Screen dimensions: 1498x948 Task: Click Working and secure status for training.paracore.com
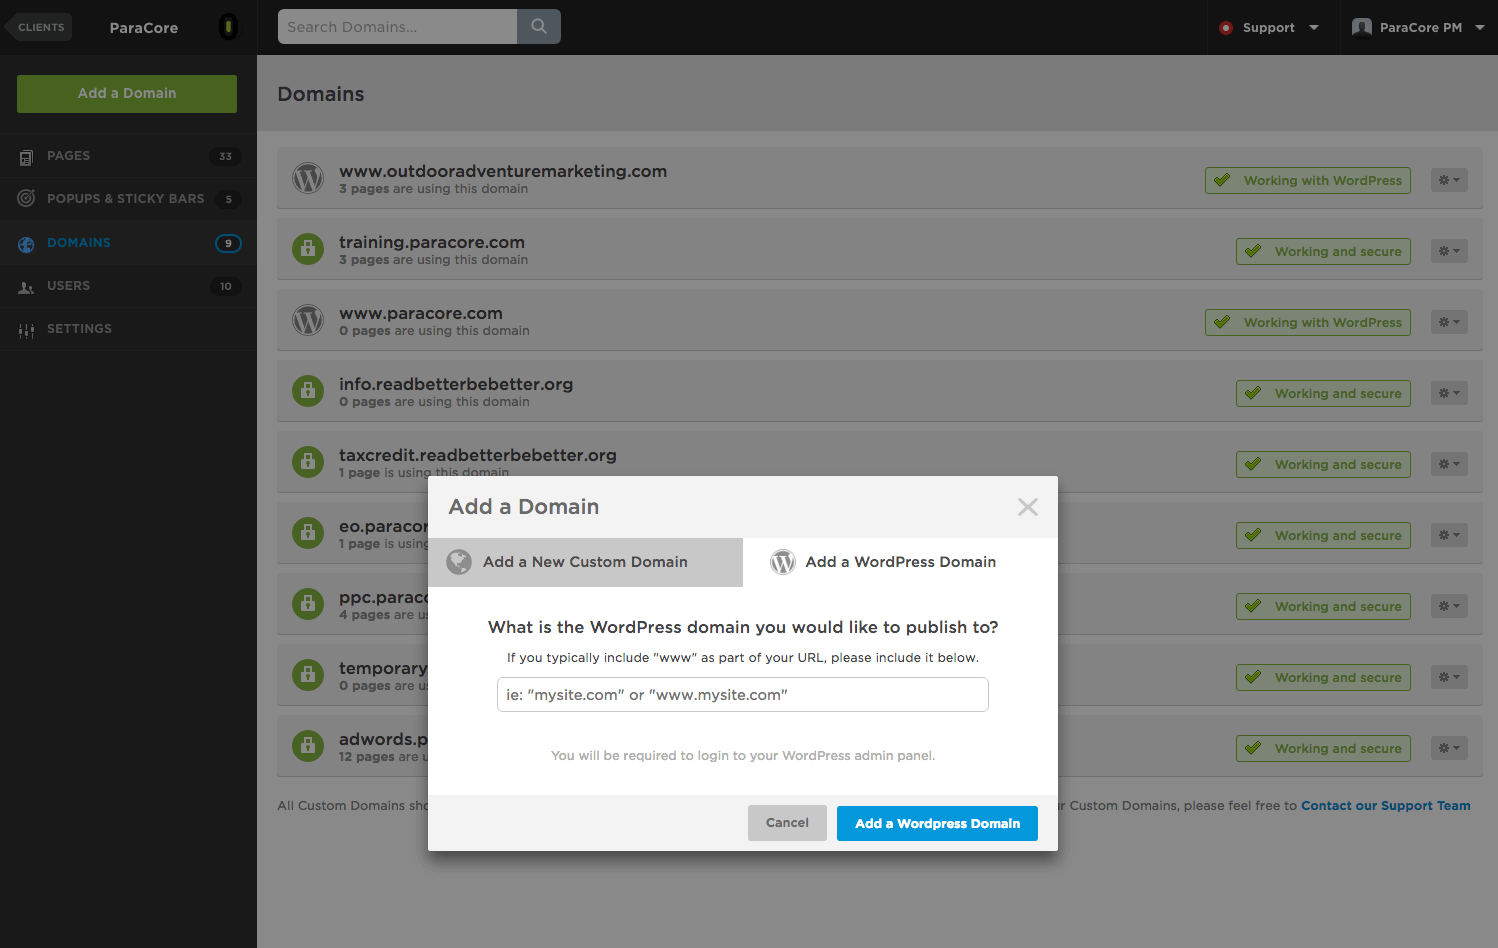[x=1323, y=251]
